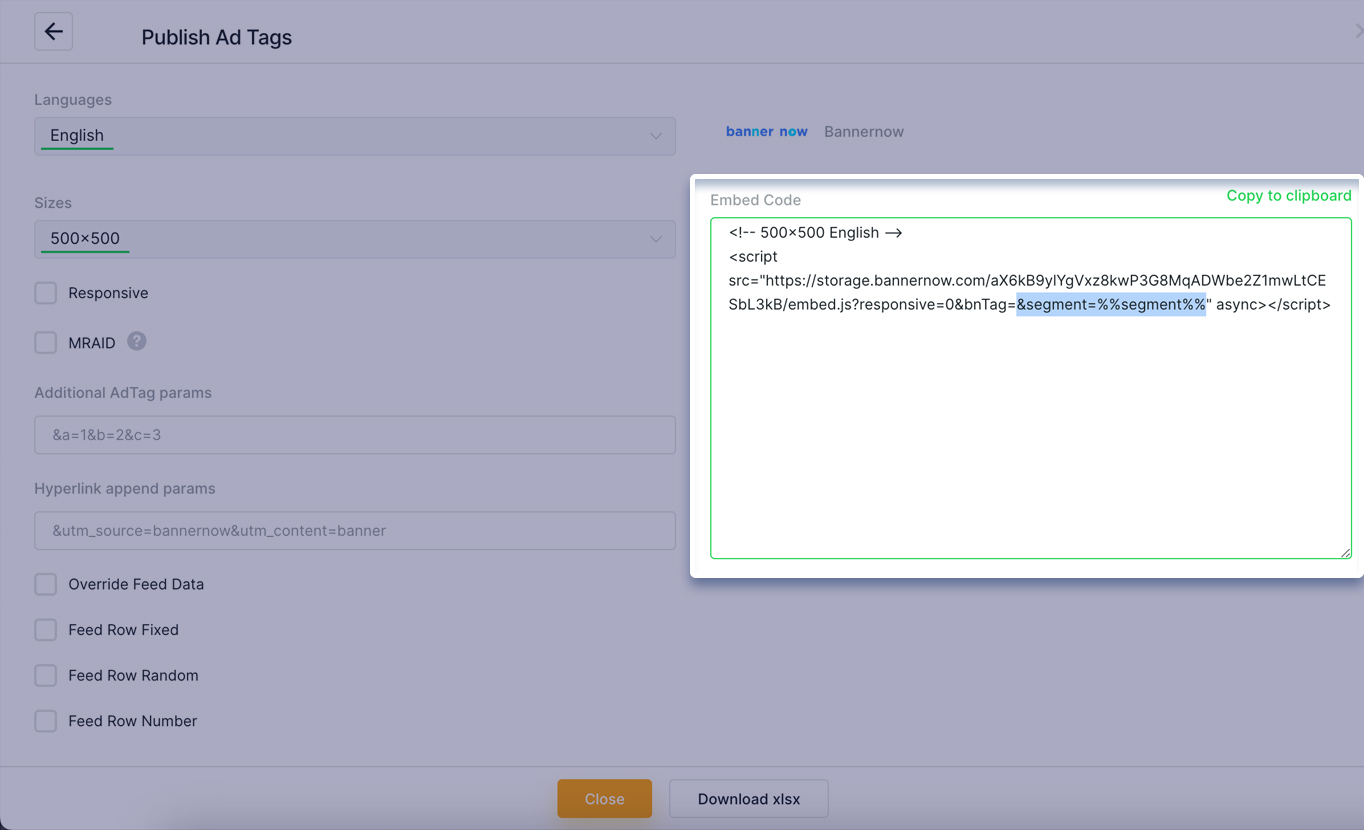
Task: Click the Additional AdTag params label
Action: [x=123, y=393]
